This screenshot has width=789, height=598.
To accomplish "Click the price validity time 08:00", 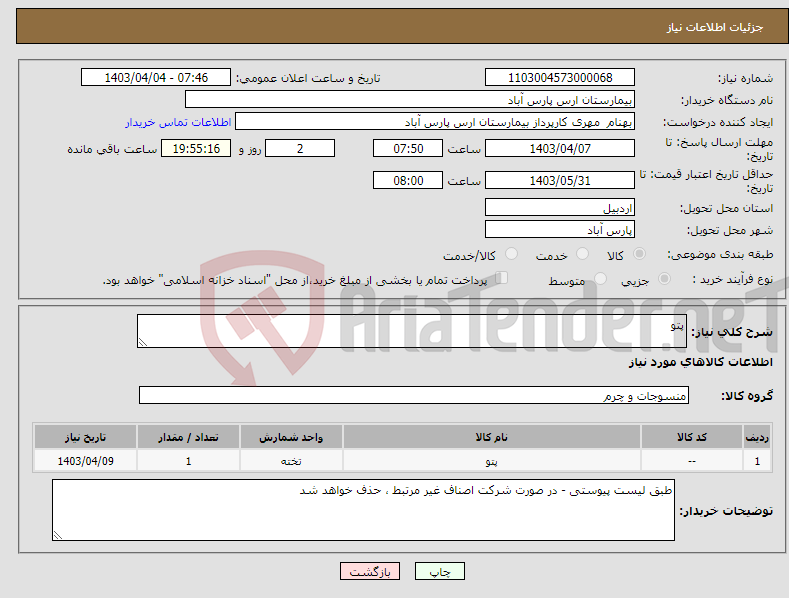I will (x=408, y=180).
